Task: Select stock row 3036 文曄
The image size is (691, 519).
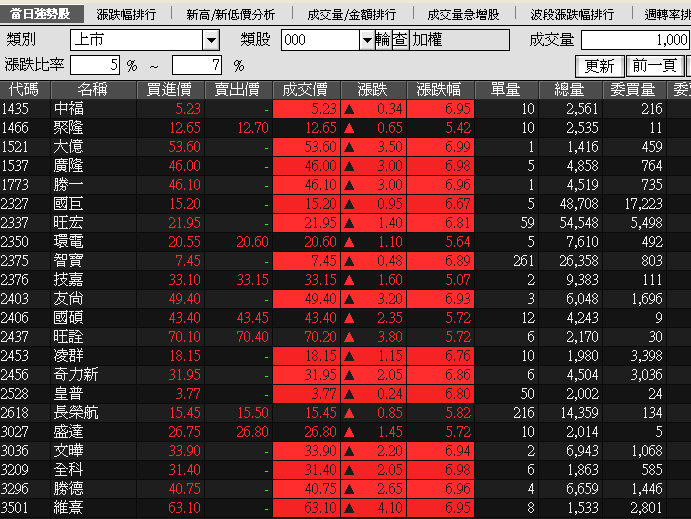Action: tap(346, 451)
